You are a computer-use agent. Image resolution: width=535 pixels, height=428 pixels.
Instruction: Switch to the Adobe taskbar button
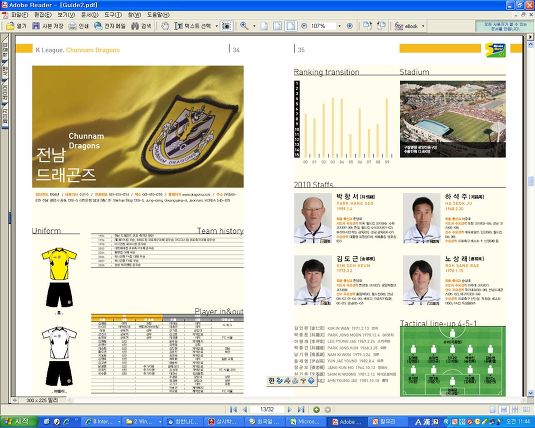tap(347, 422)
